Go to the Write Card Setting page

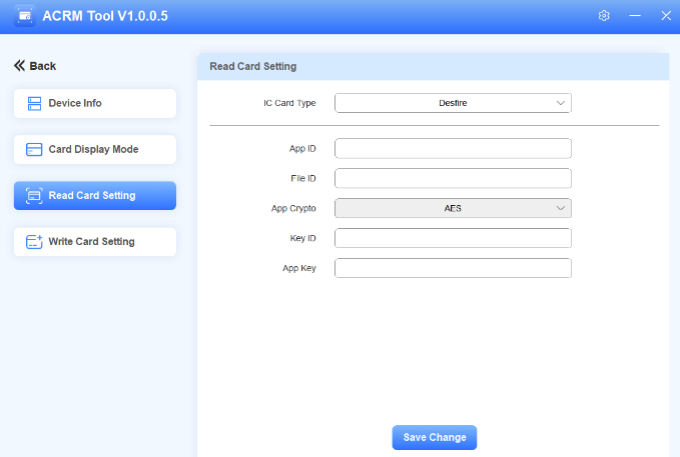click(x=94, y=242)
